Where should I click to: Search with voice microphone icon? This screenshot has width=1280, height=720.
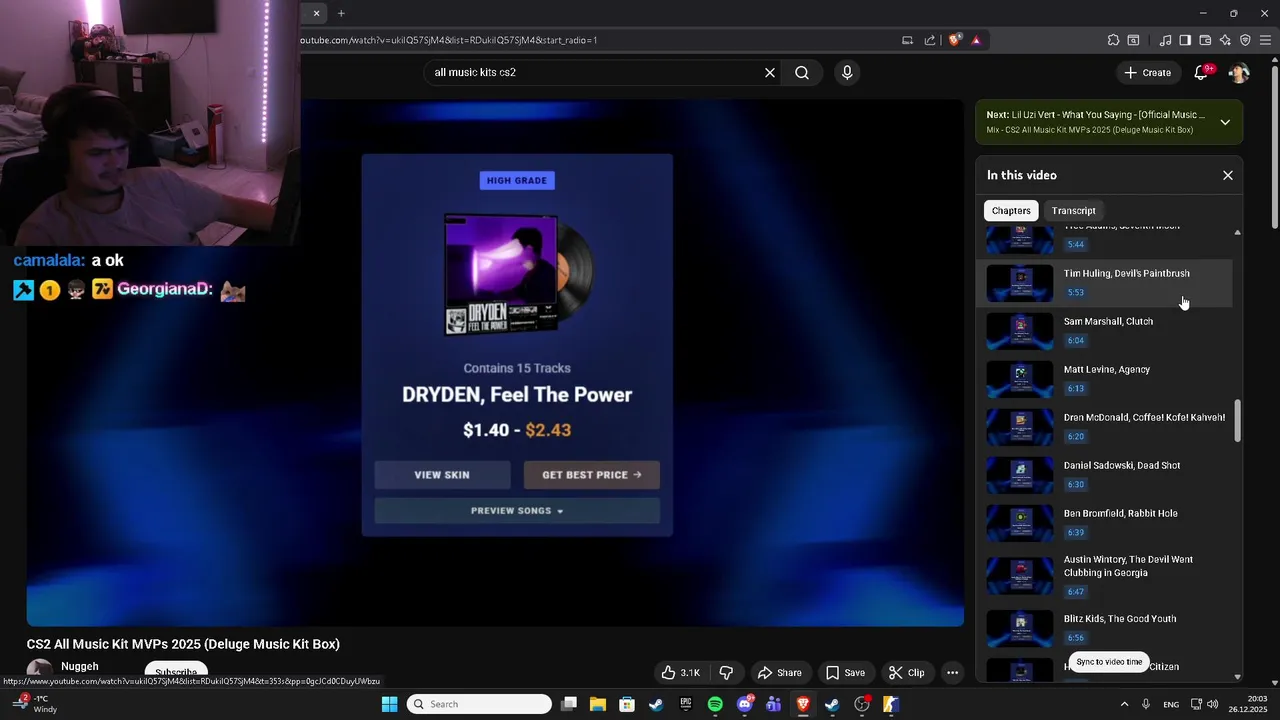click(847, 72)
